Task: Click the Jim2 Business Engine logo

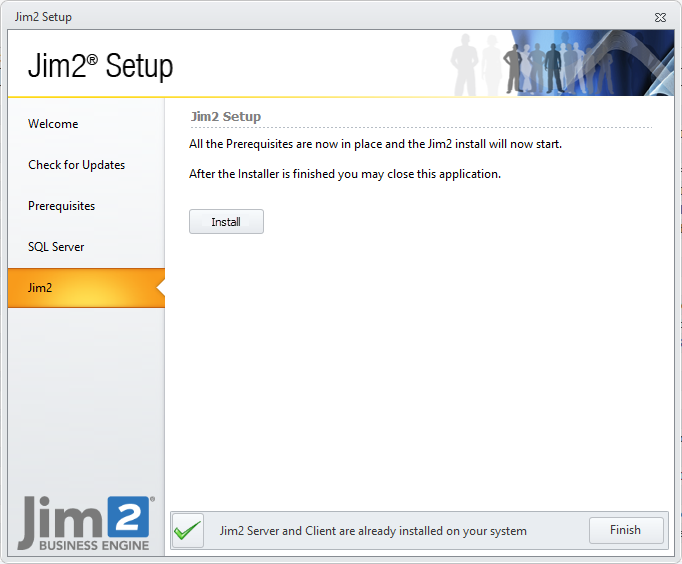Action: coord(85,522)
